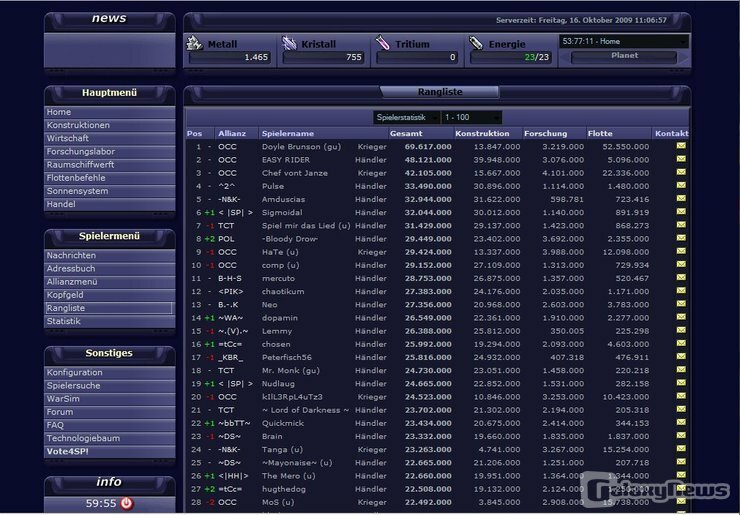Image resolution: width=740 pixels, height=515 pixels.
Task: Open the Konstruktionen menu item
Action: 109,125
